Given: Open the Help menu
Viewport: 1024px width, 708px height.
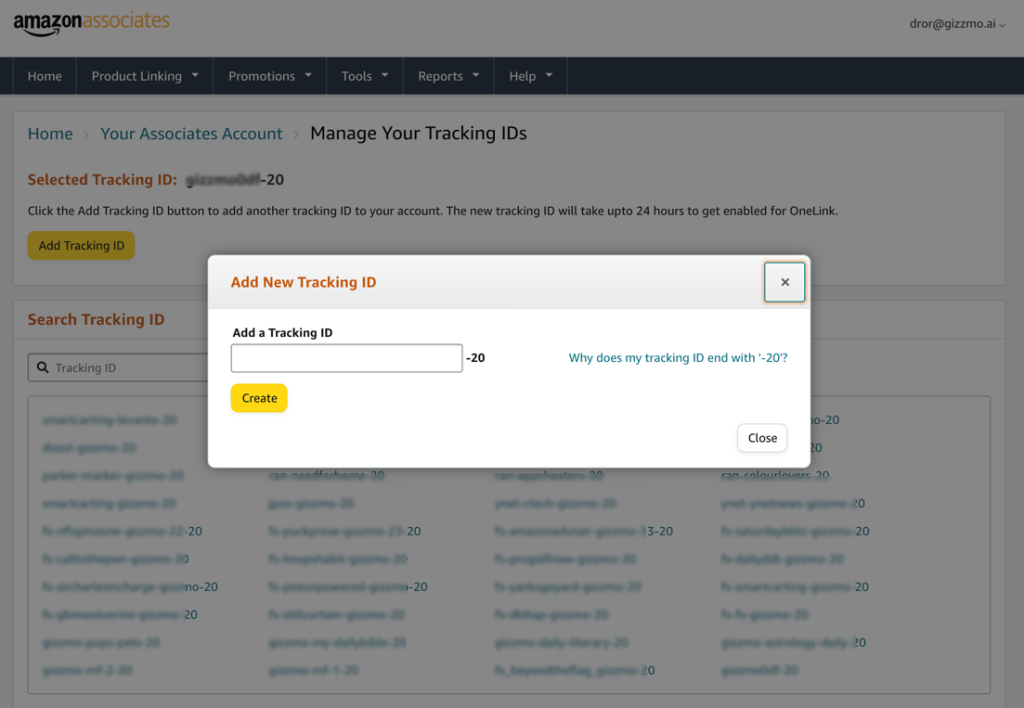Looking at the screenshot, I should 531,76.
